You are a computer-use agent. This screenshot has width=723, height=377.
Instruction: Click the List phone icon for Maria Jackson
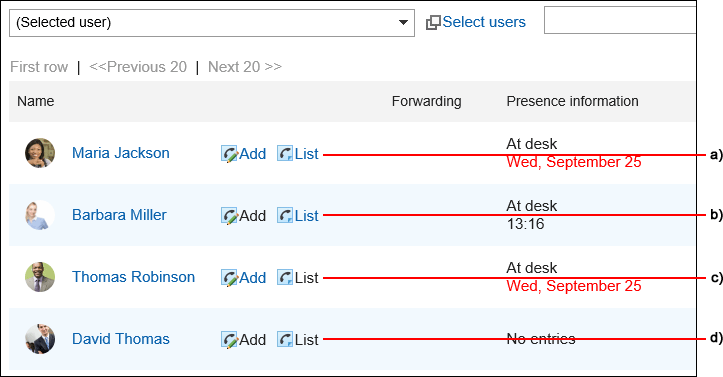tap(285, 153)
